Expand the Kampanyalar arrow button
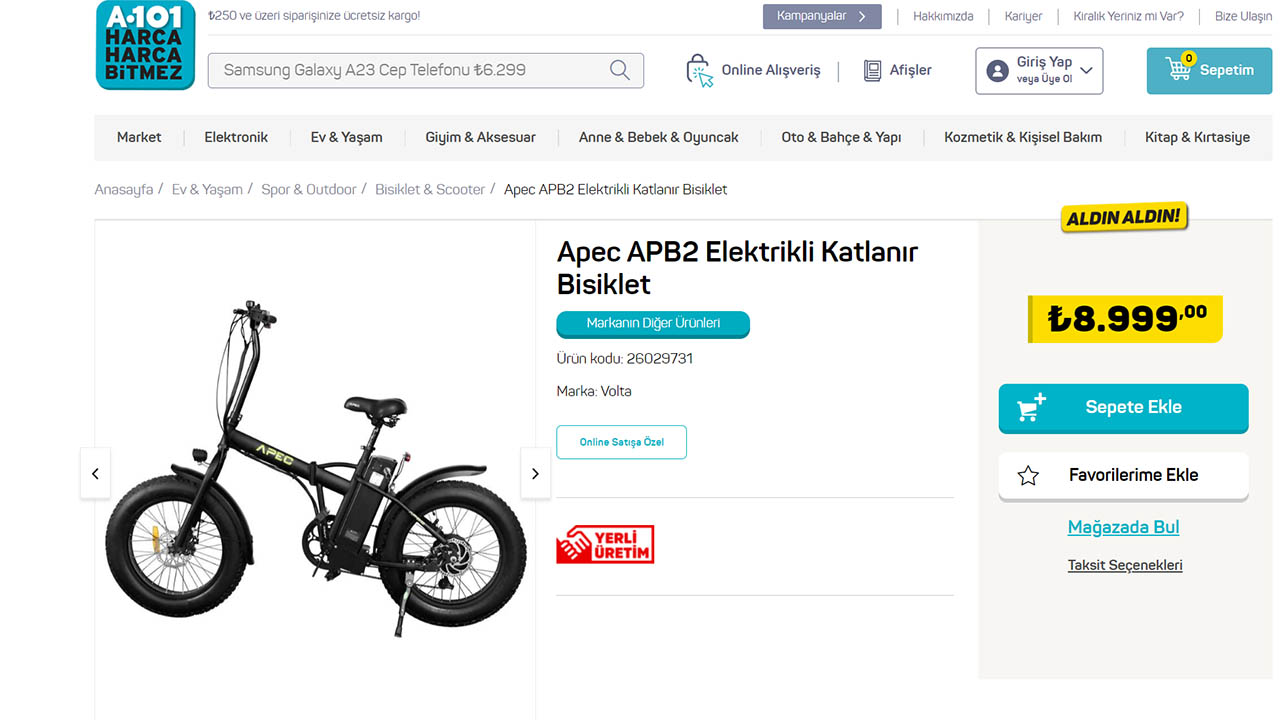Viewport: 1280px width, 720px height. click(862, 16)
